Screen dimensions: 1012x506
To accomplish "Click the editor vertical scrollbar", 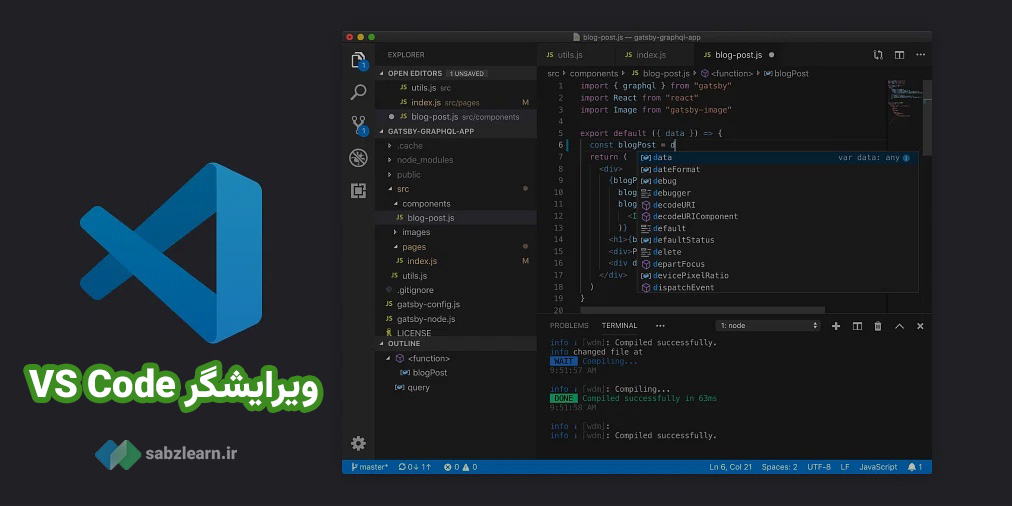I will point(927,117).
